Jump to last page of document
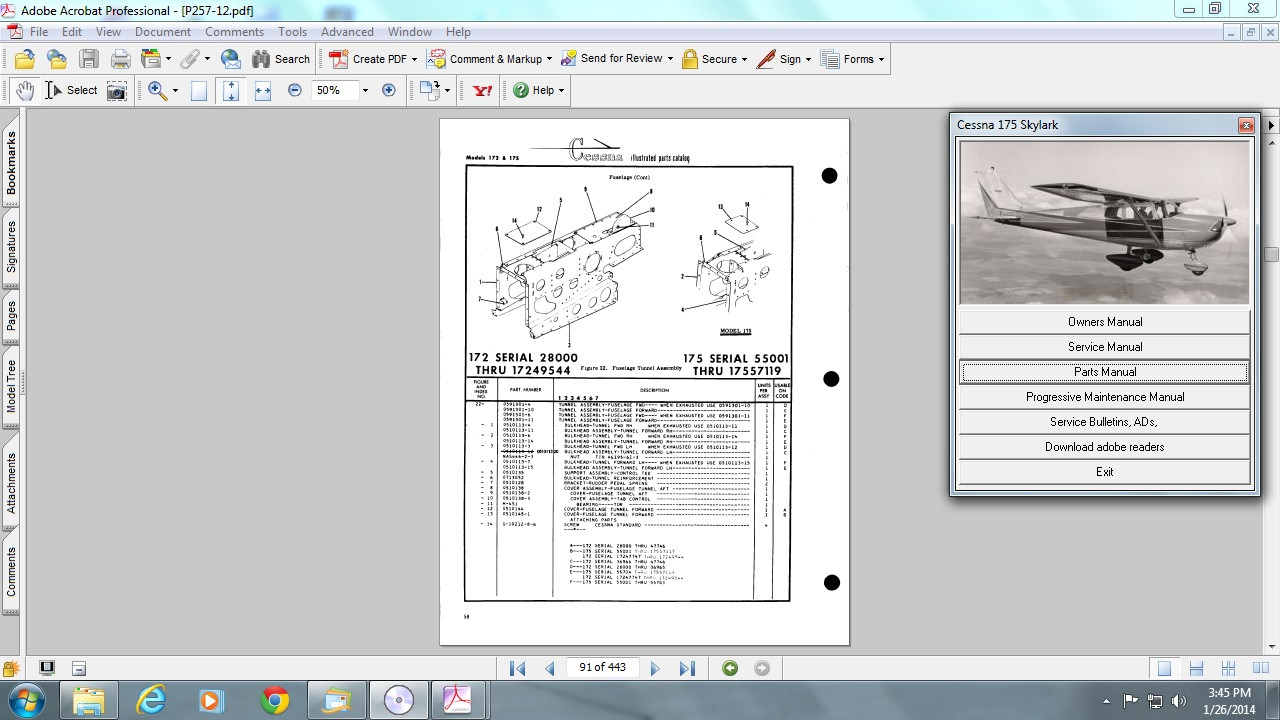Viewport: 1280px width, 720px height. 687,668
